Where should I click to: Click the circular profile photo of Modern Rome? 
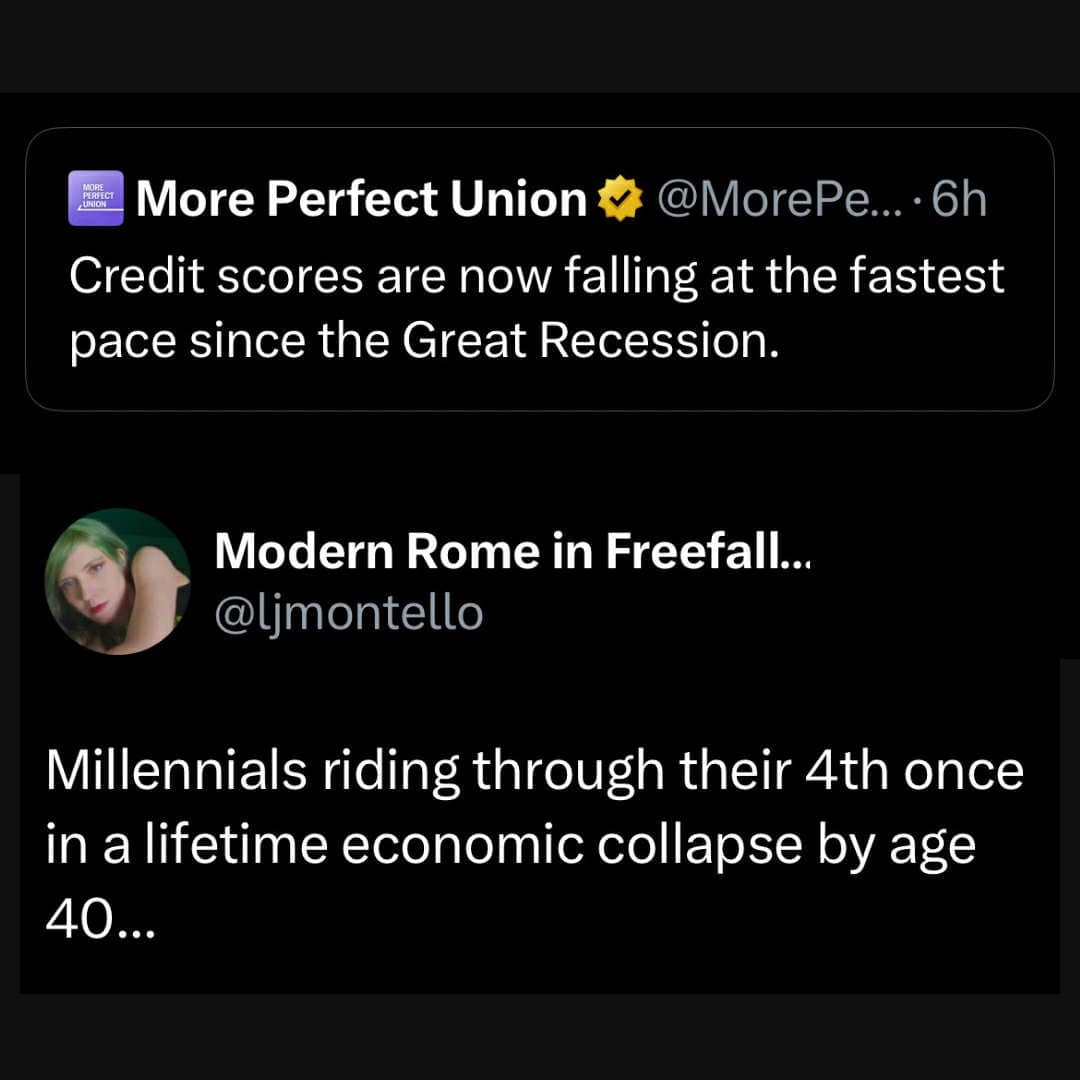point(119,580)
